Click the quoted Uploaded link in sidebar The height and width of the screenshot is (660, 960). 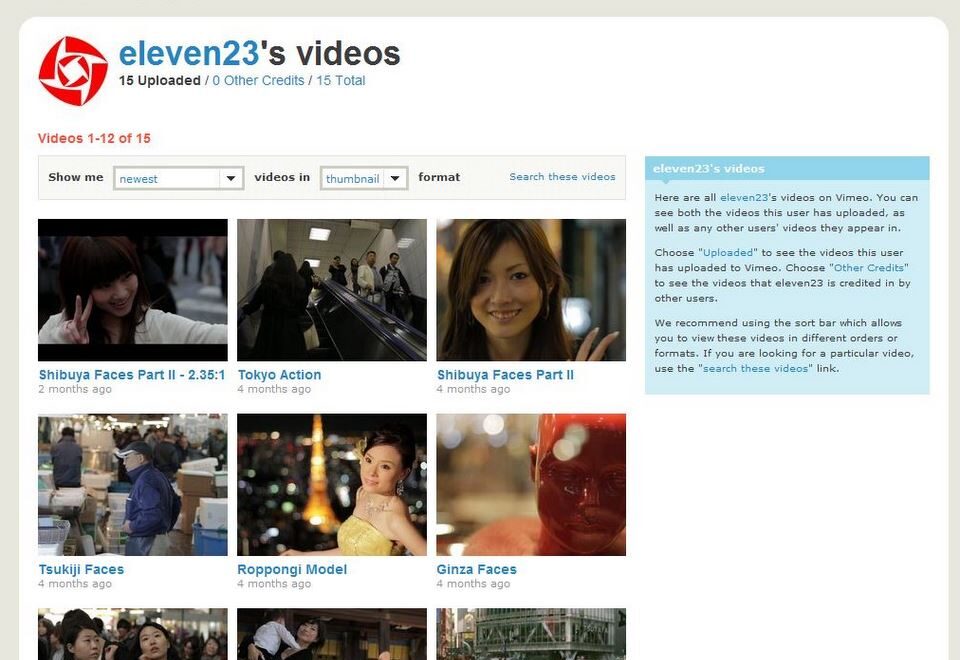(x=728, y=252)
